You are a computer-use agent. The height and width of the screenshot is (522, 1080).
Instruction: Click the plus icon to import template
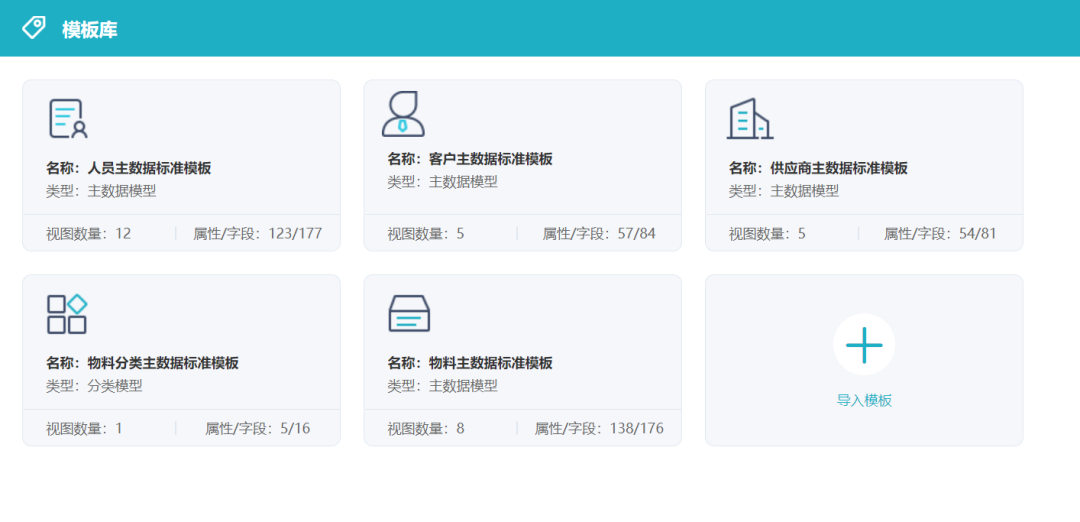(864, 344)
